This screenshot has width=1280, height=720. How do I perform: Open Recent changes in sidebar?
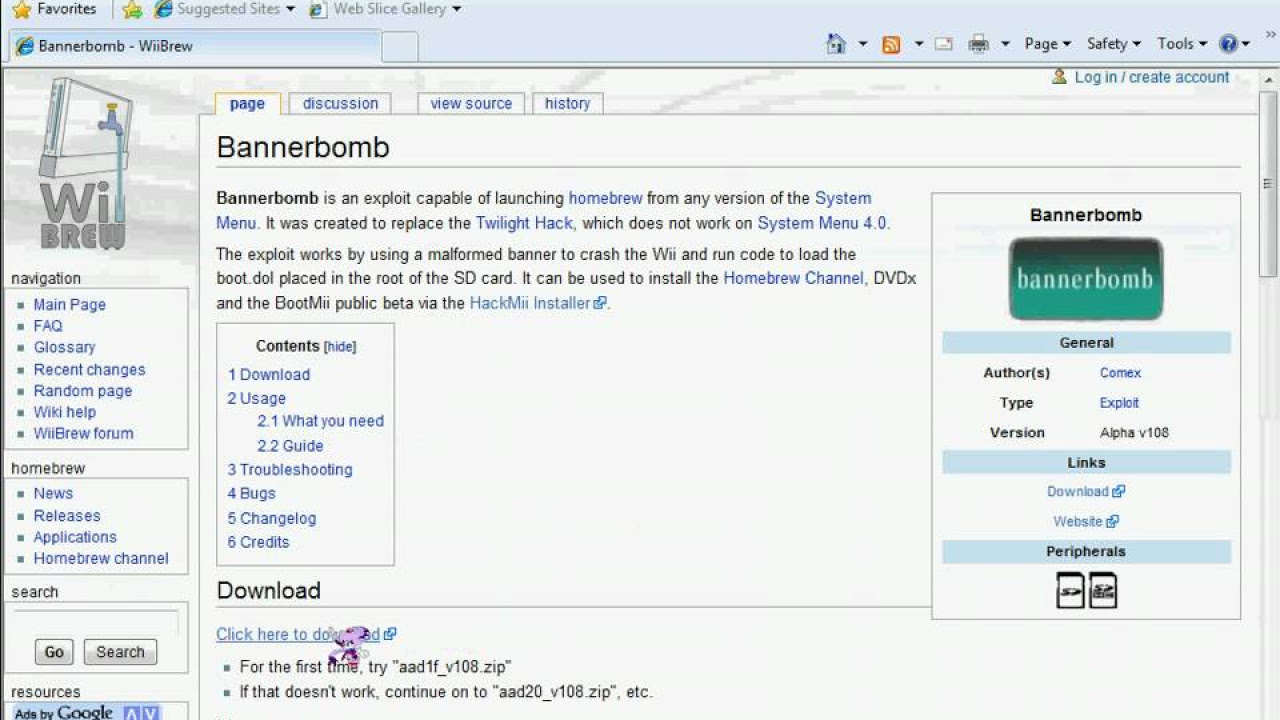click(x=89, y=370)
